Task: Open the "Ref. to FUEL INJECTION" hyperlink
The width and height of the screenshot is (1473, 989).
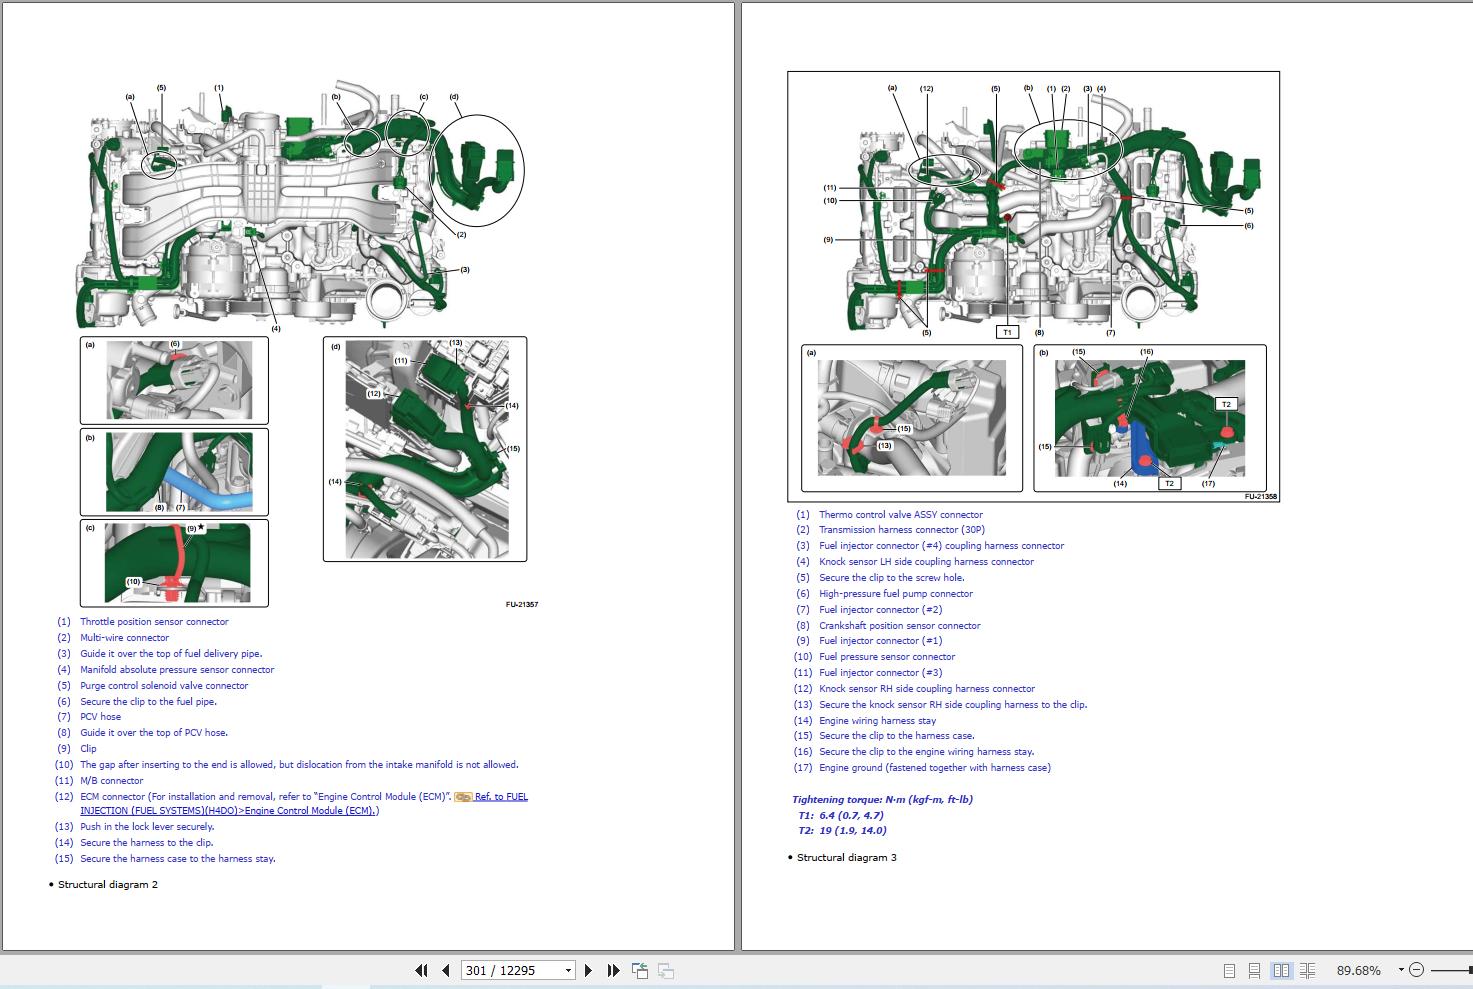Action: (x=500, y=797)
